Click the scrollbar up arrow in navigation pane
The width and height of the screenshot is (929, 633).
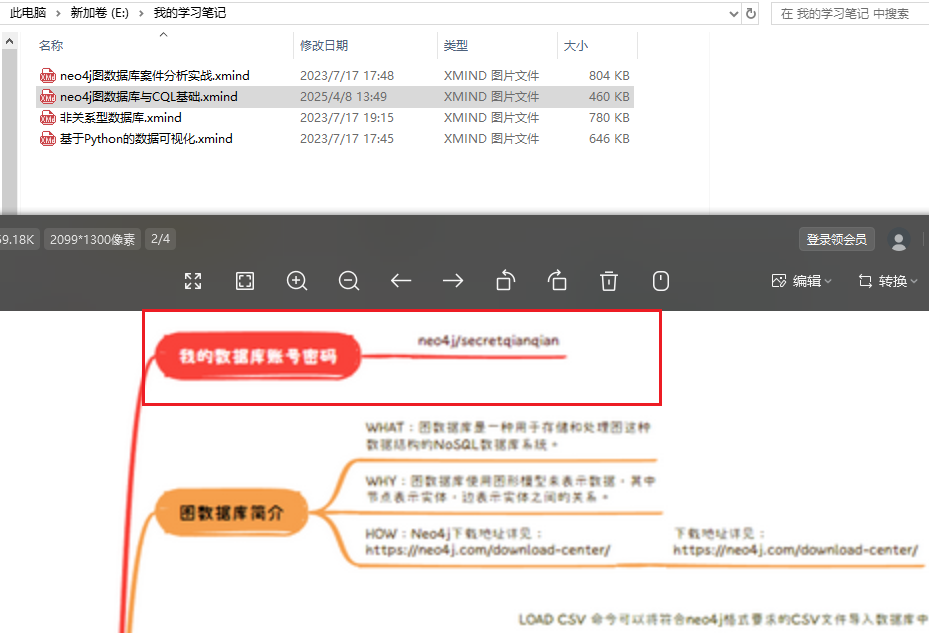[9, 41]
